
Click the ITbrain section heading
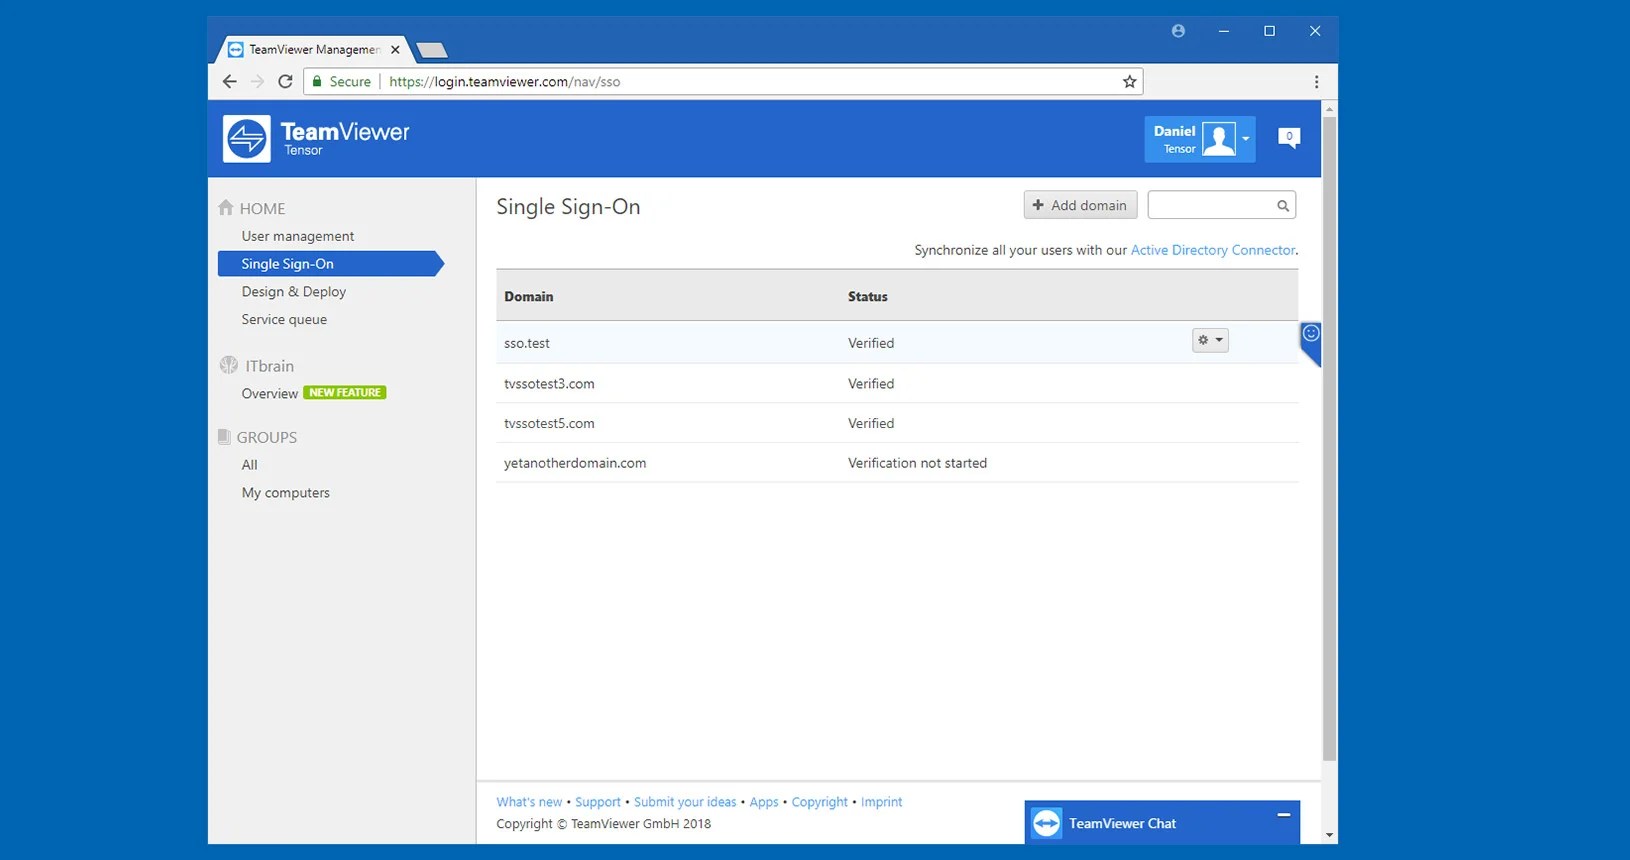(270, 366)
